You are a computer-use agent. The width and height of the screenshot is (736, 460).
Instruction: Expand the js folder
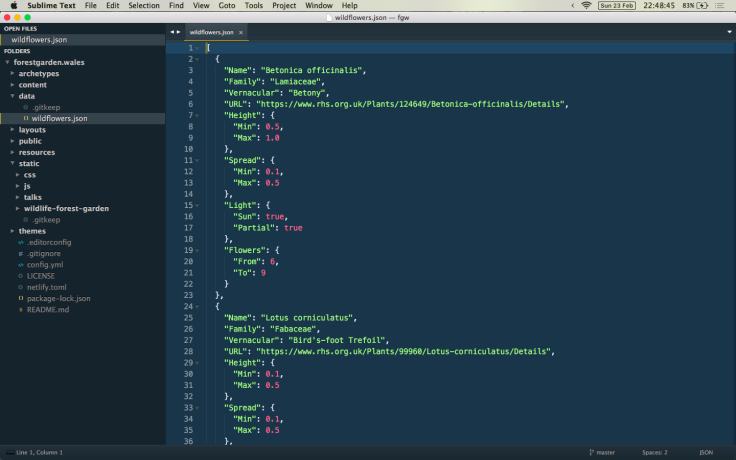tap(17, 186)
